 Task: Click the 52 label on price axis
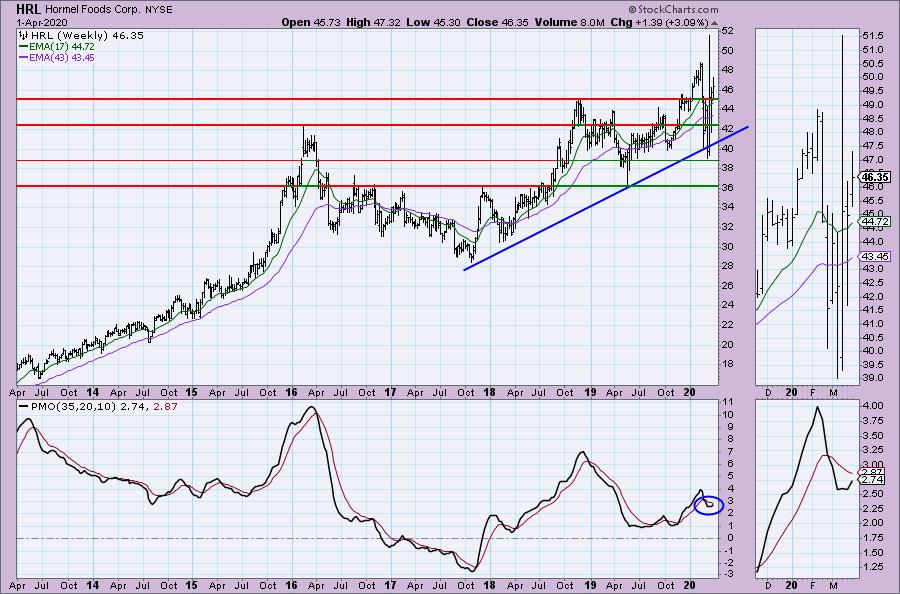(x=727, y=31)
